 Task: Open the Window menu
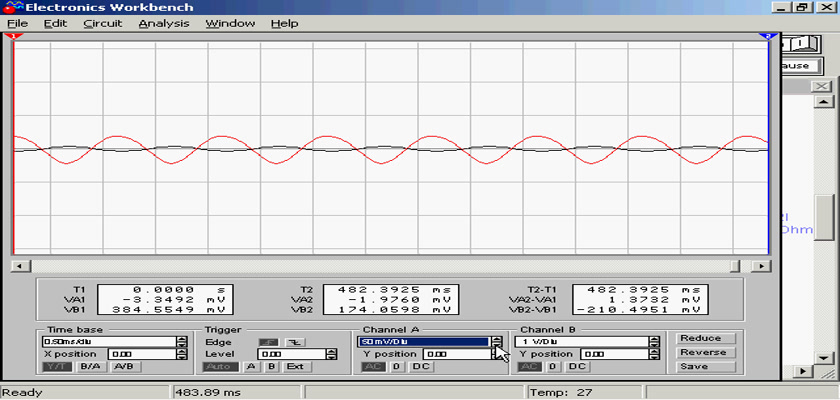point(230,24)
